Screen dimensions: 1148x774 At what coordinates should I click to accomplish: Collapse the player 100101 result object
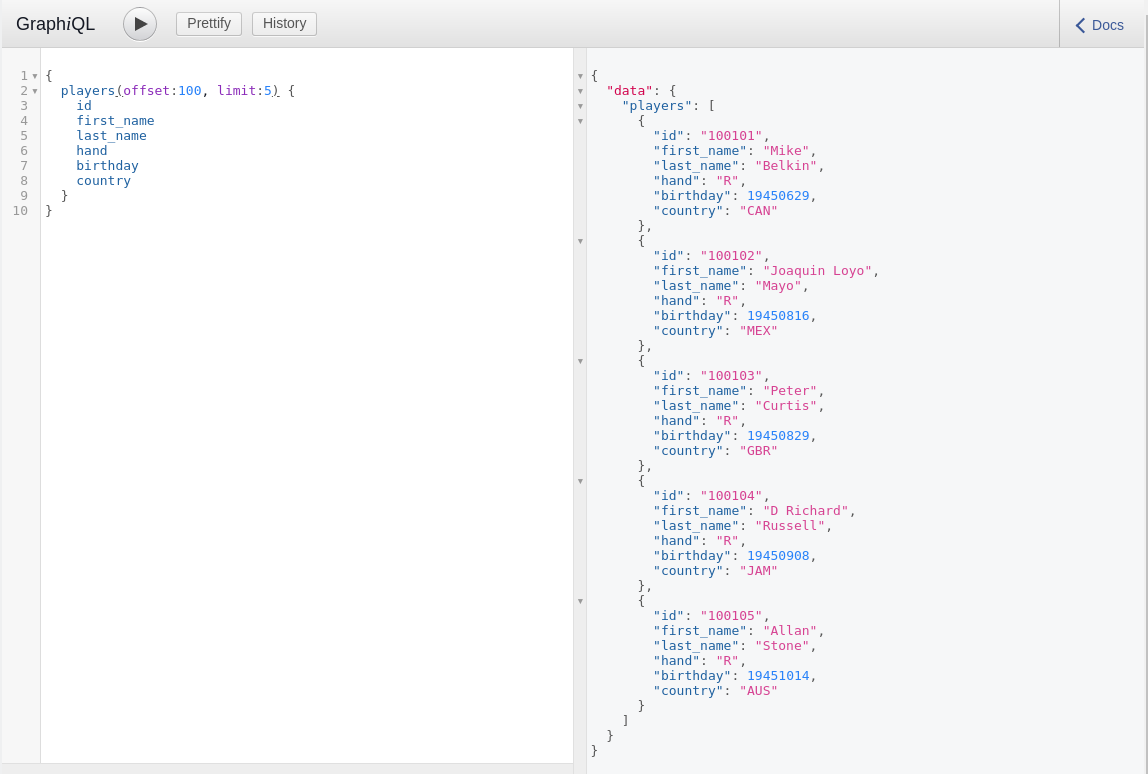click(580, 121)
